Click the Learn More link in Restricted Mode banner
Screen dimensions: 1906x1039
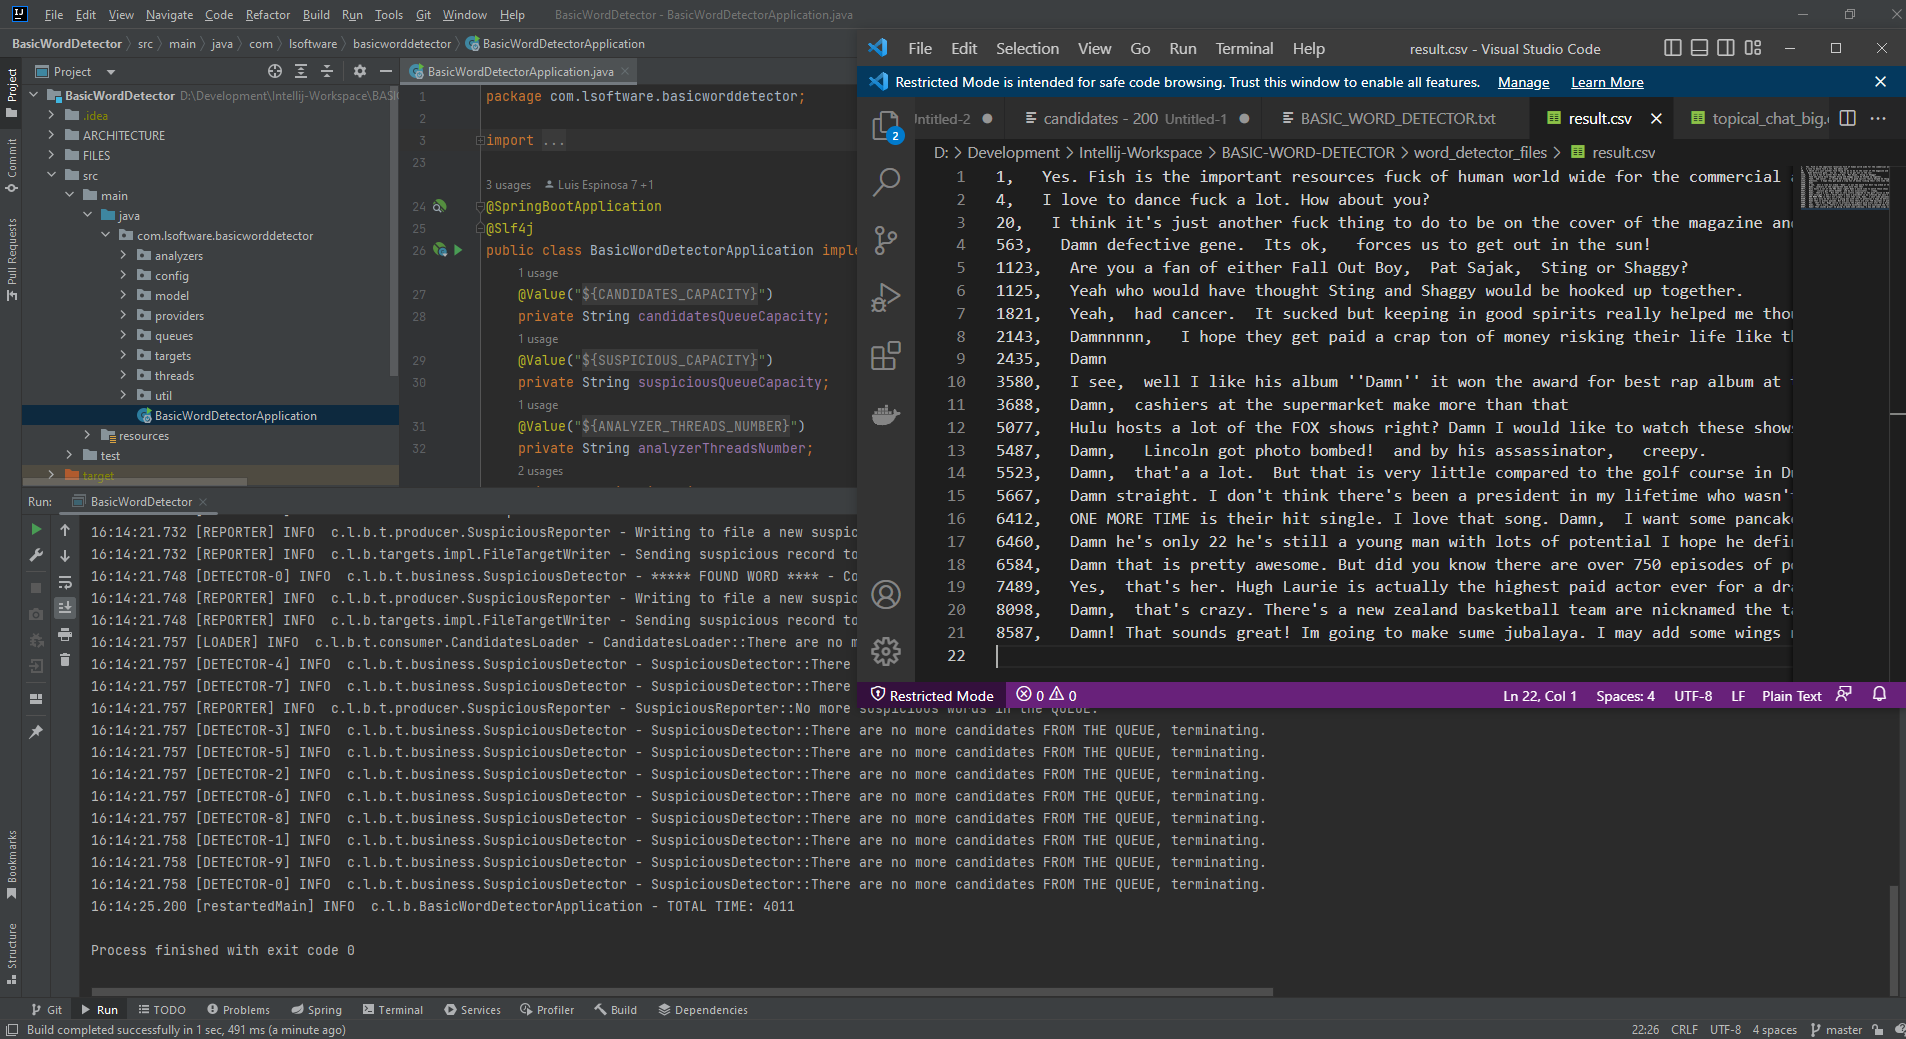coord(1606,82)
